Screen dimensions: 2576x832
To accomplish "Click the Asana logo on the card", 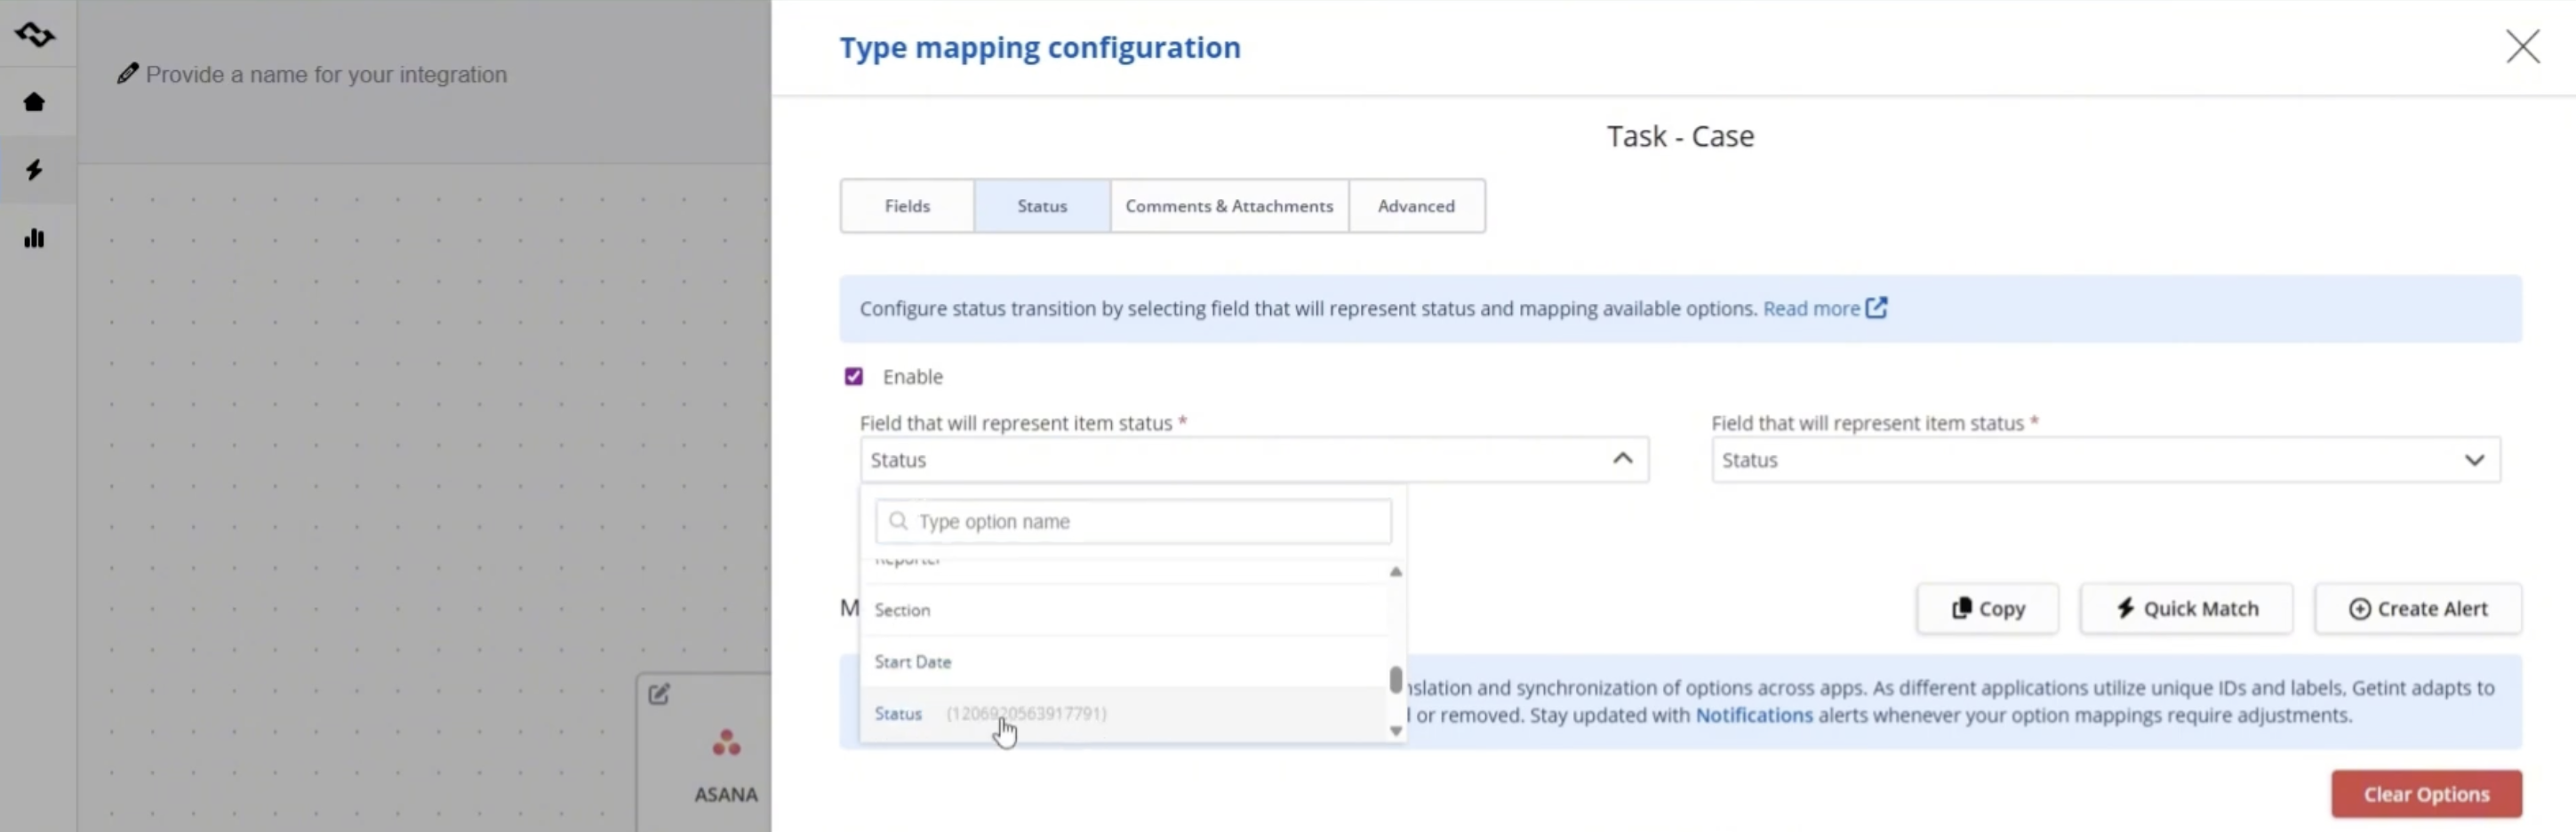I will click(x=726, y=743).
